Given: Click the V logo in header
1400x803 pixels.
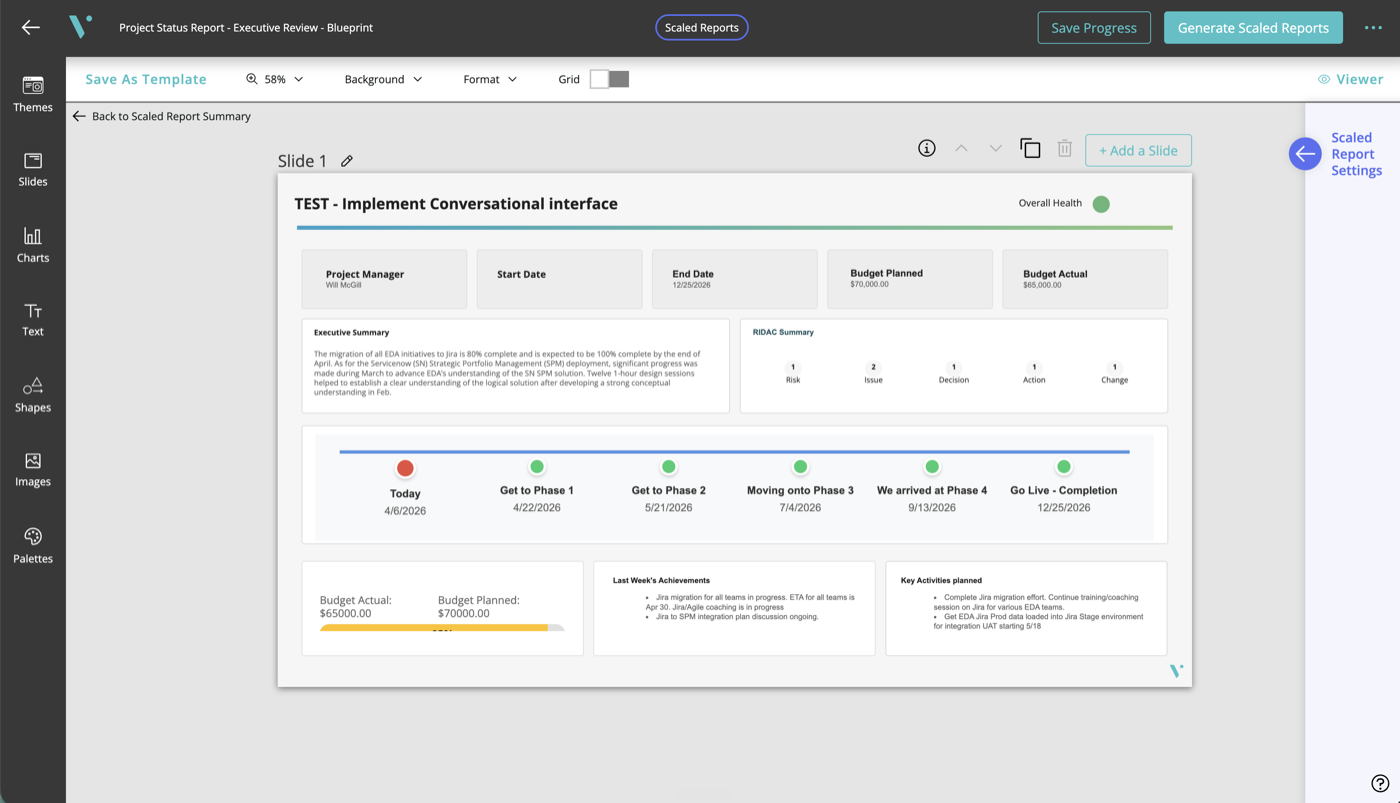Looking at the screenshot, I should [81, 27].
